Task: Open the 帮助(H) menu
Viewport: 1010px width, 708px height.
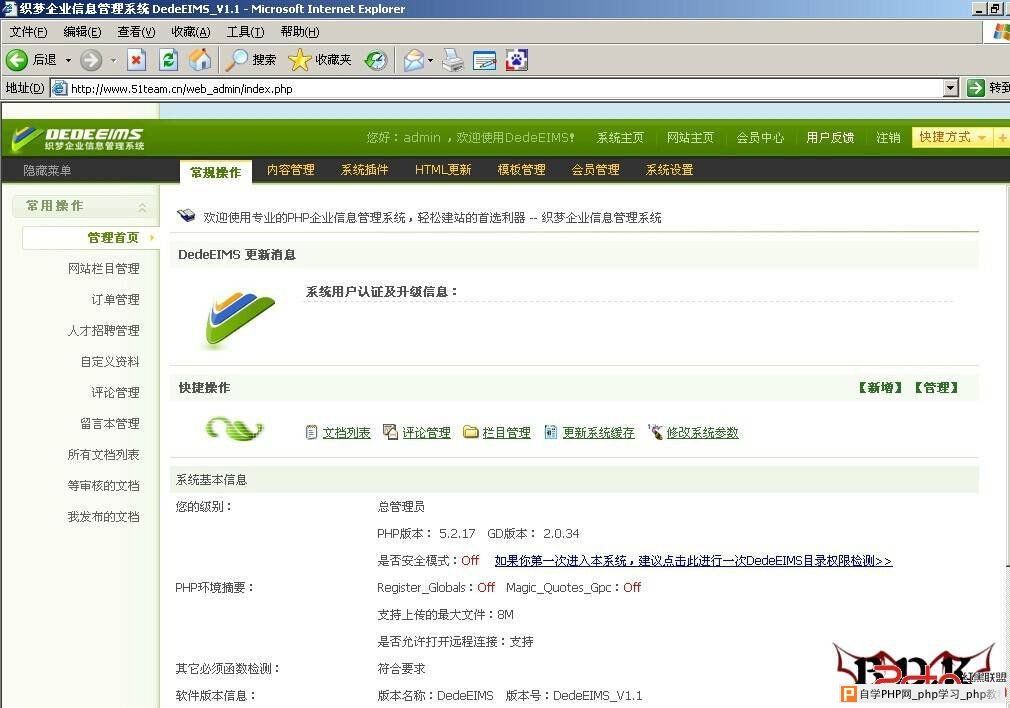Action: (x=300, y=32)
